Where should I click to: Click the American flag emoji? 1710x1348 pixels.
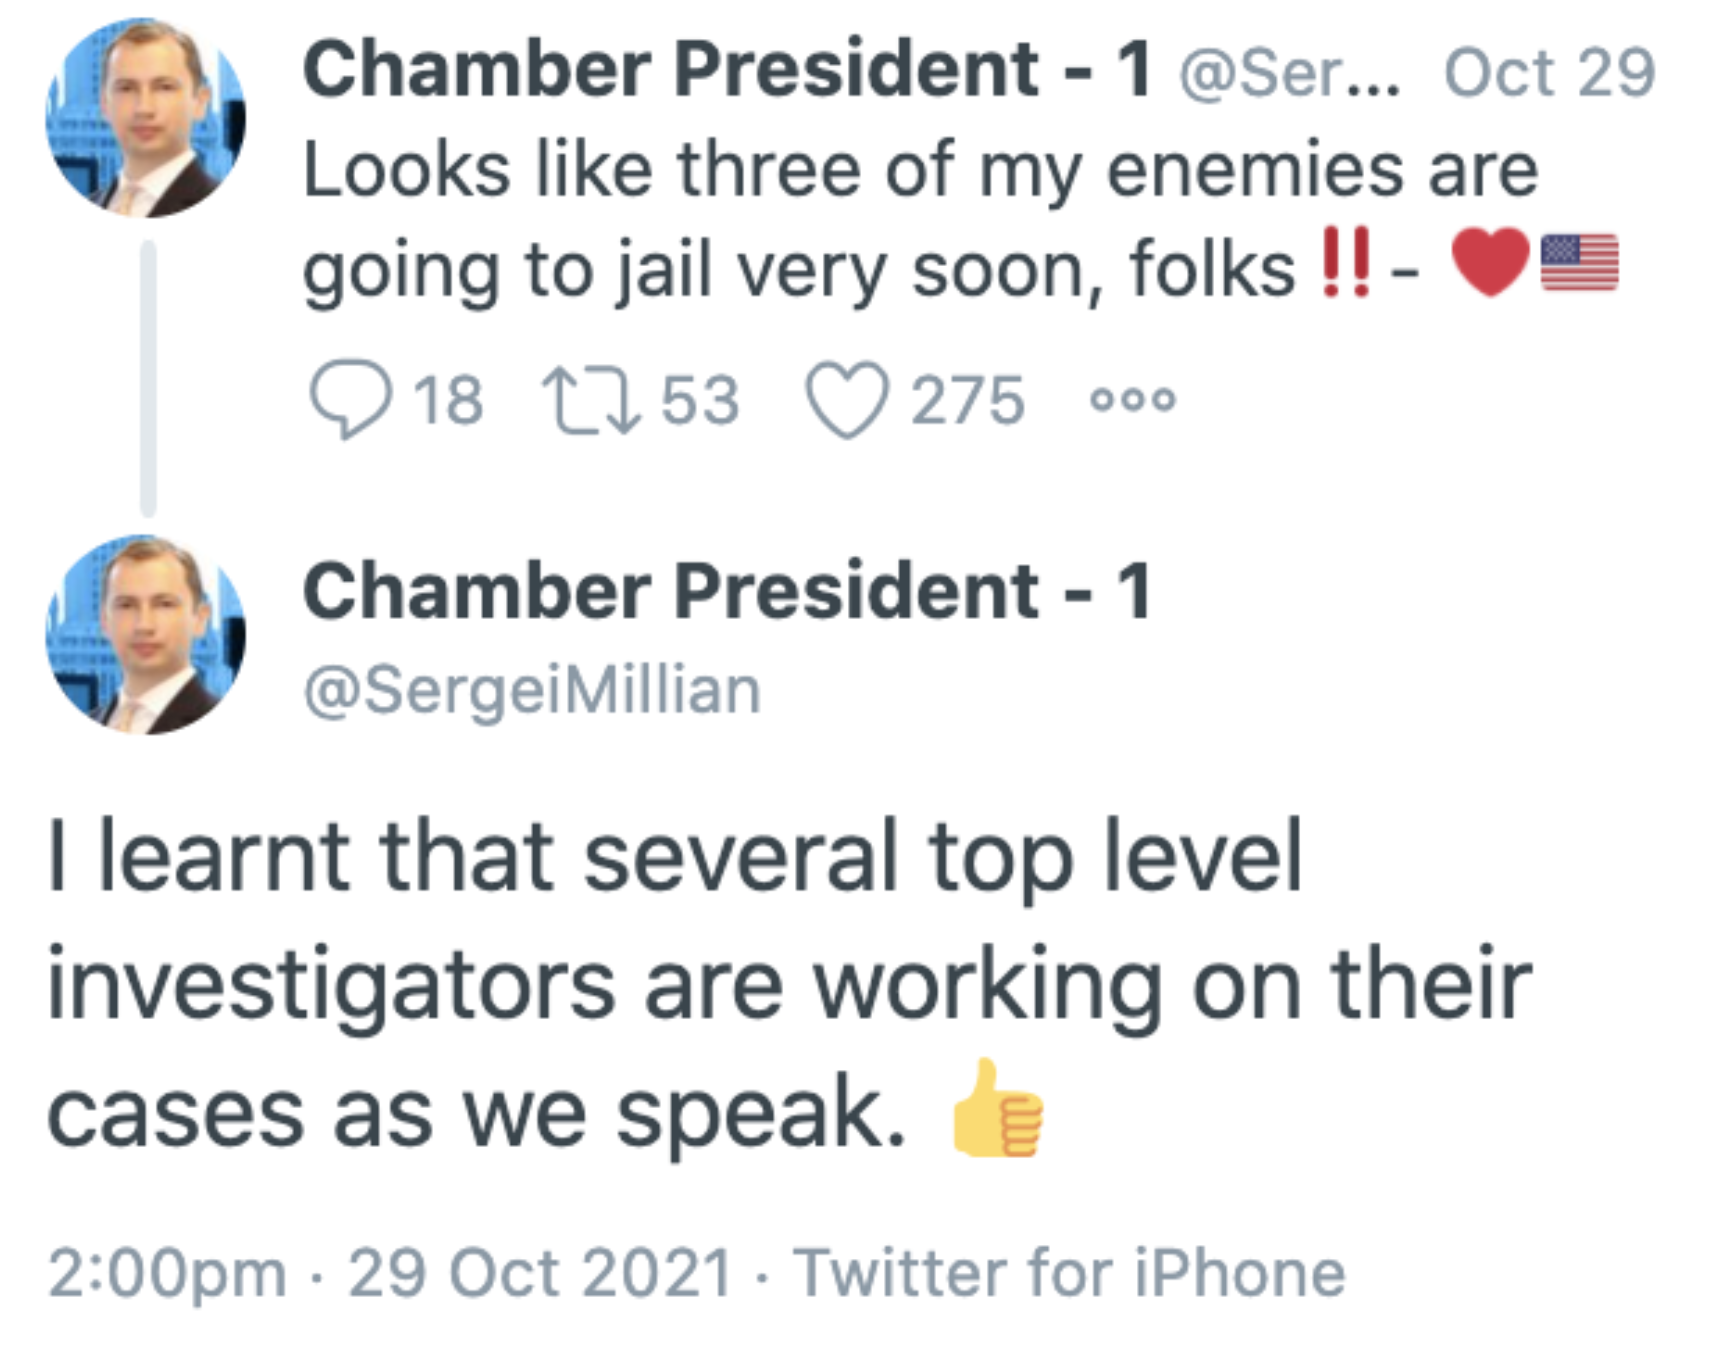click(1579, 262)
